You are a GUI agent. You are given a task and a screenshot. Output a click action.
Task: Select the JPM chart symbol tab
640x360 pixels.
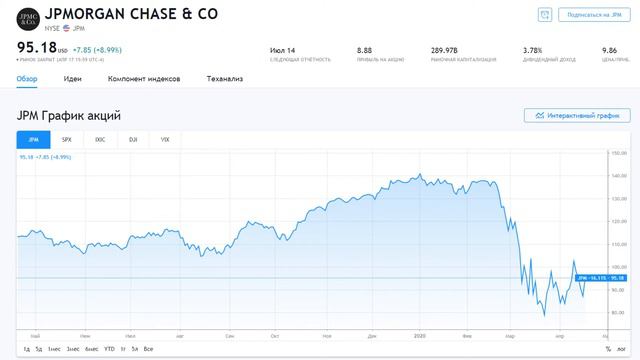(33, 140)
